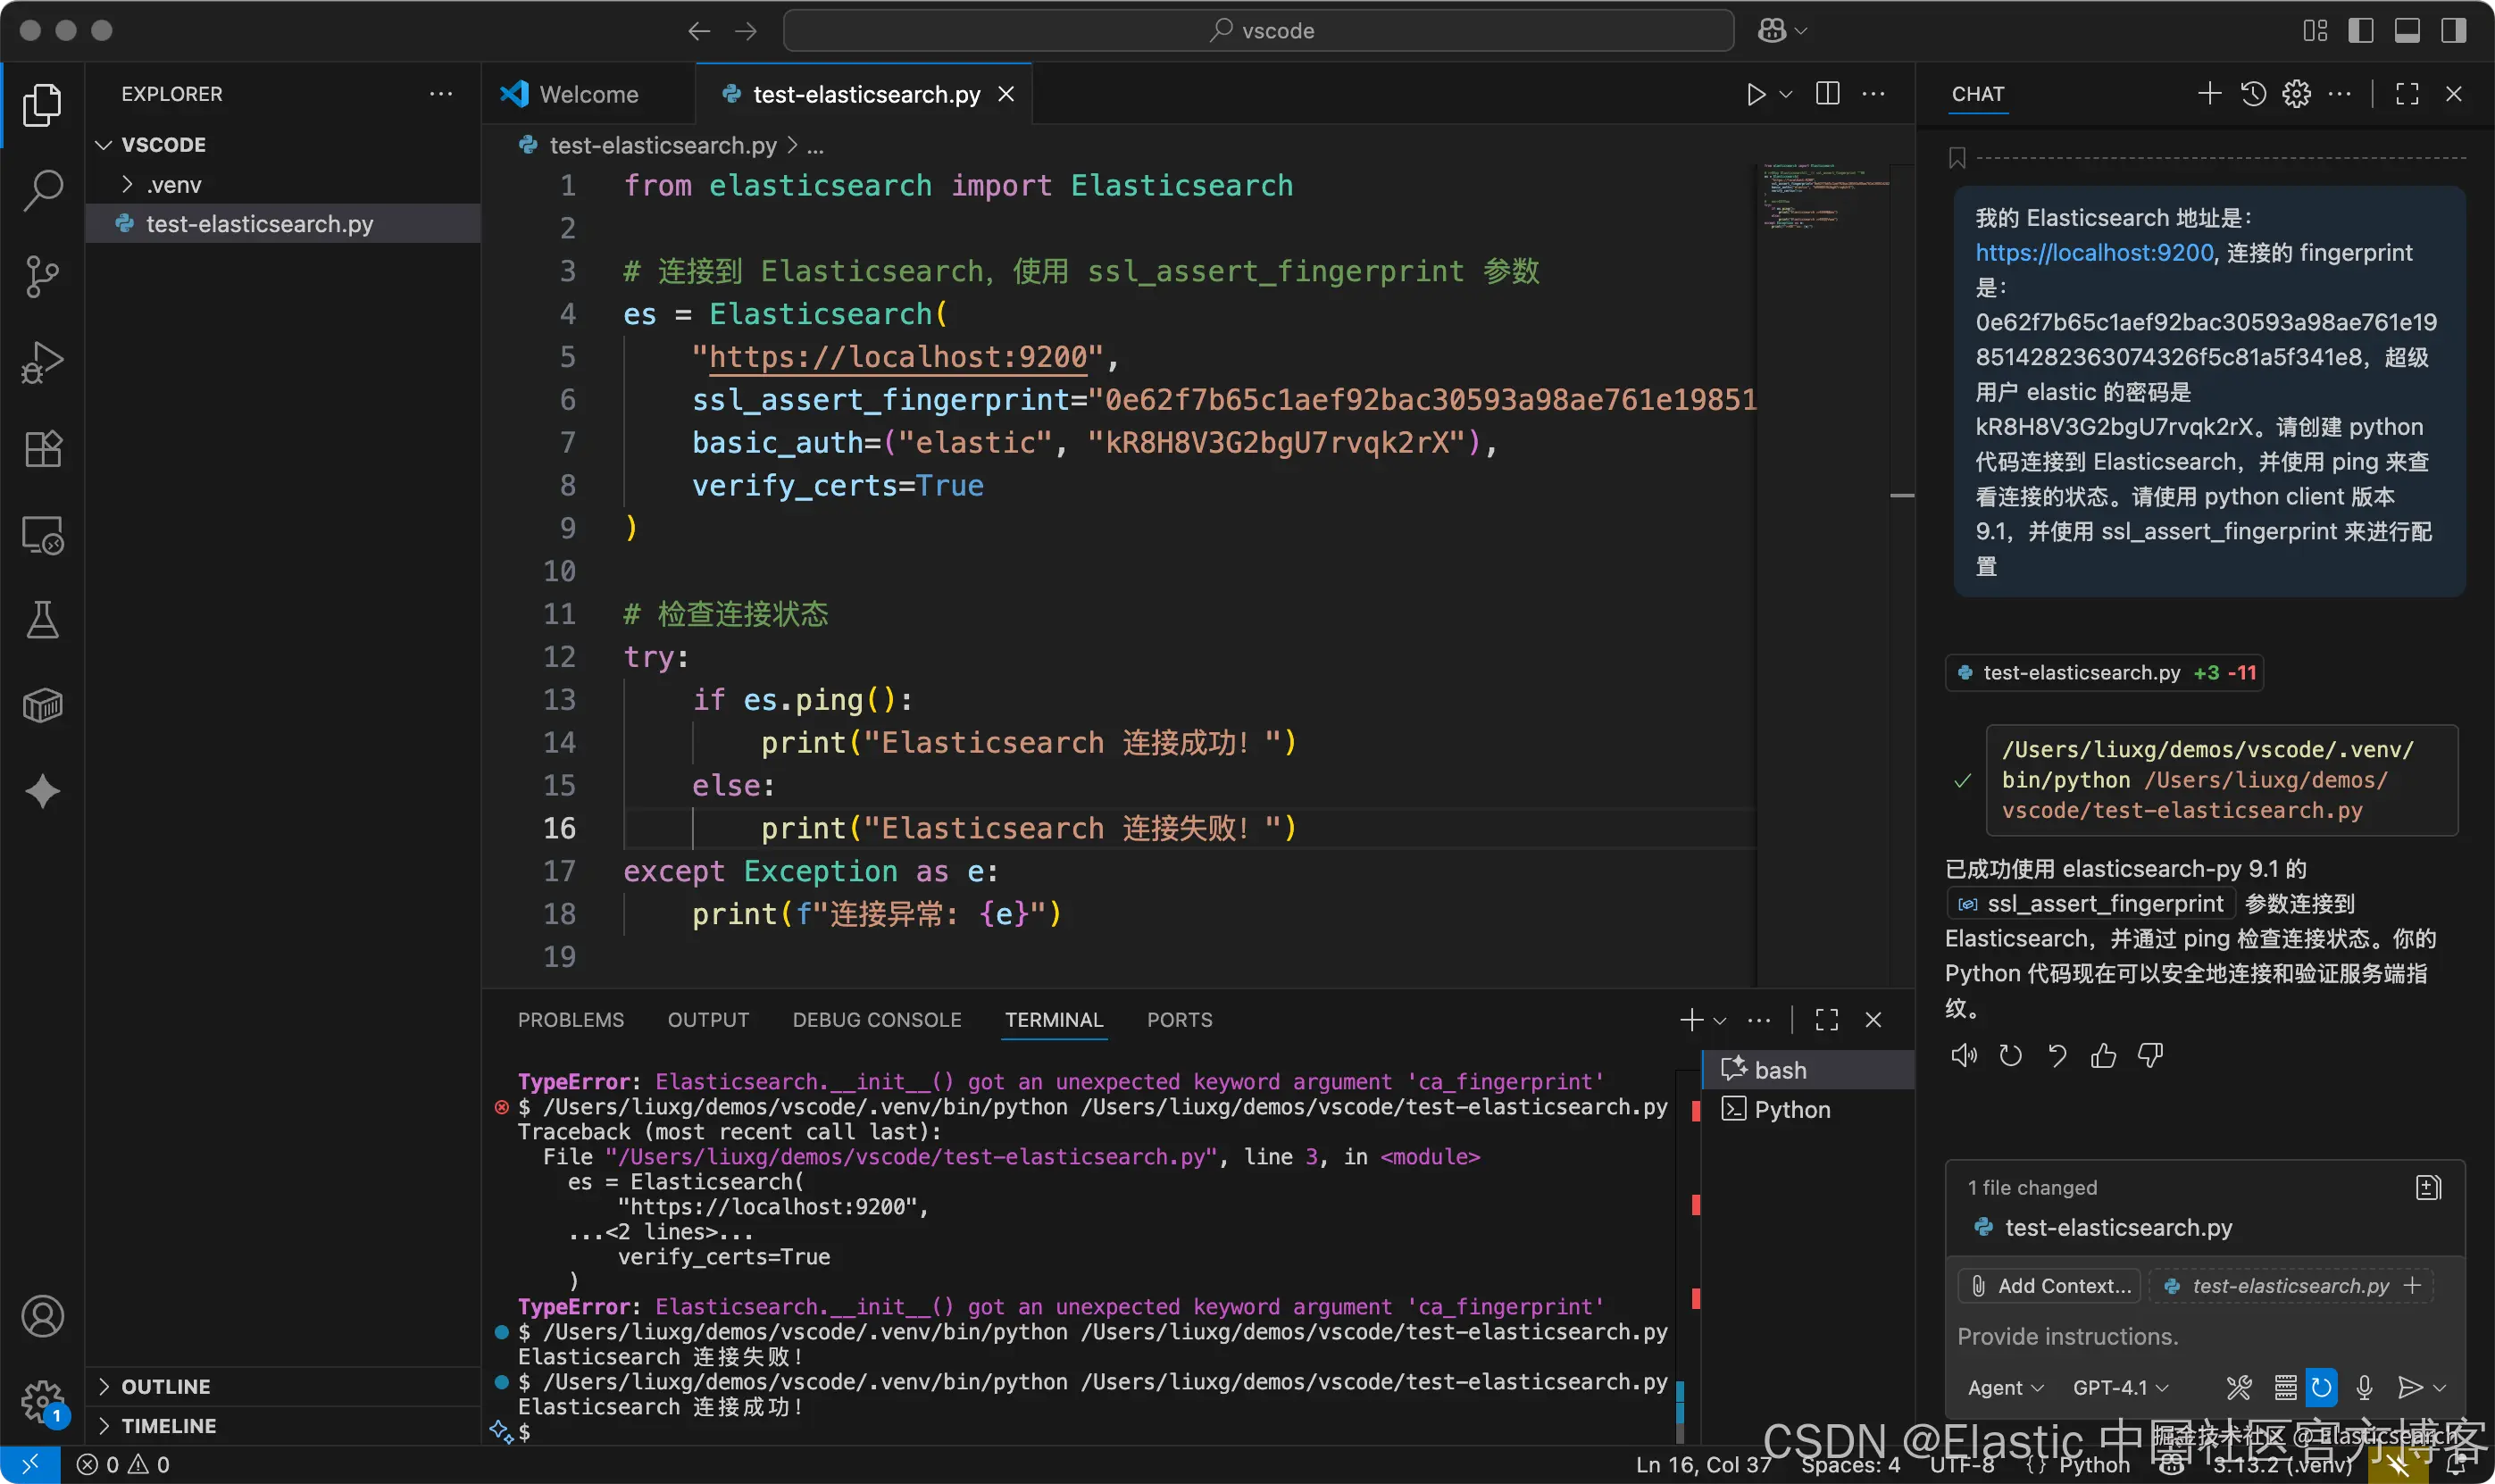Toggle the highlighted refresh button in chat input
Screen dimensions: 2495x1484
click(2321, 1387)
